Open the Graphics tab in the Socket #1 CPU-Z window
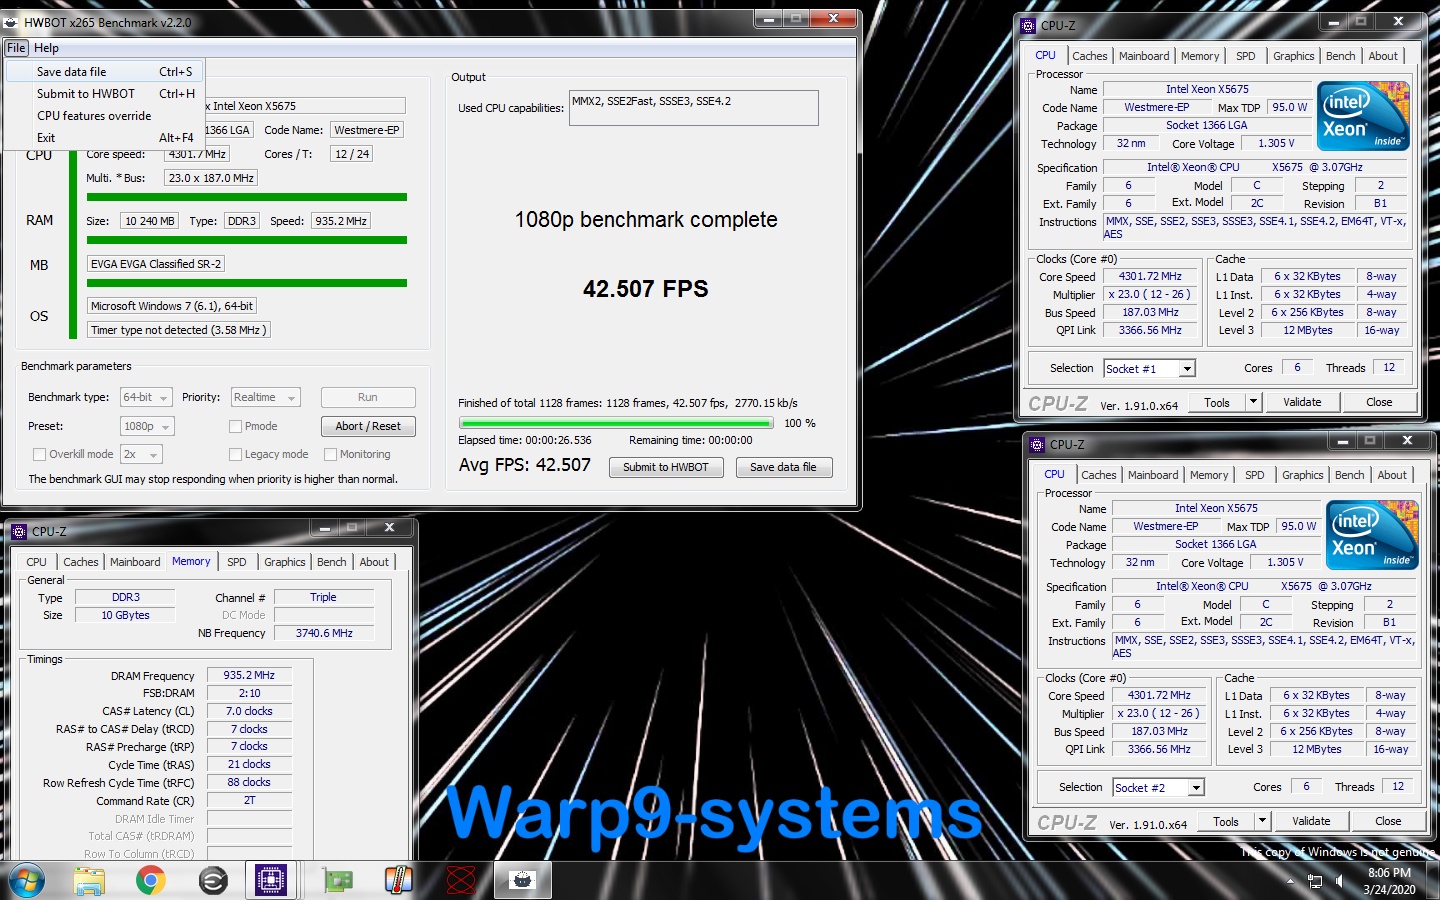Image resolution: width=1440 pixels, height=900 pixels. 1293,56
